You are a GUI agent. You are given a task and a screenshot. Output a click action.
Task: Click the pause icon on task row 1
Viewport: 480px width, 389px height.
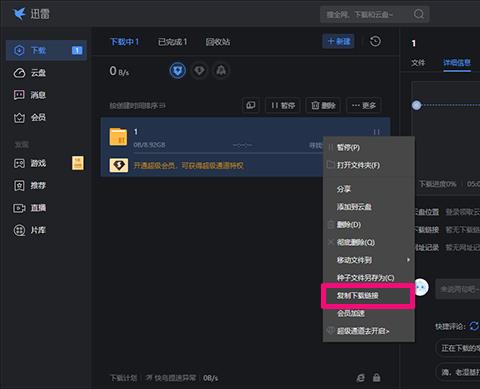pos(377,132)
